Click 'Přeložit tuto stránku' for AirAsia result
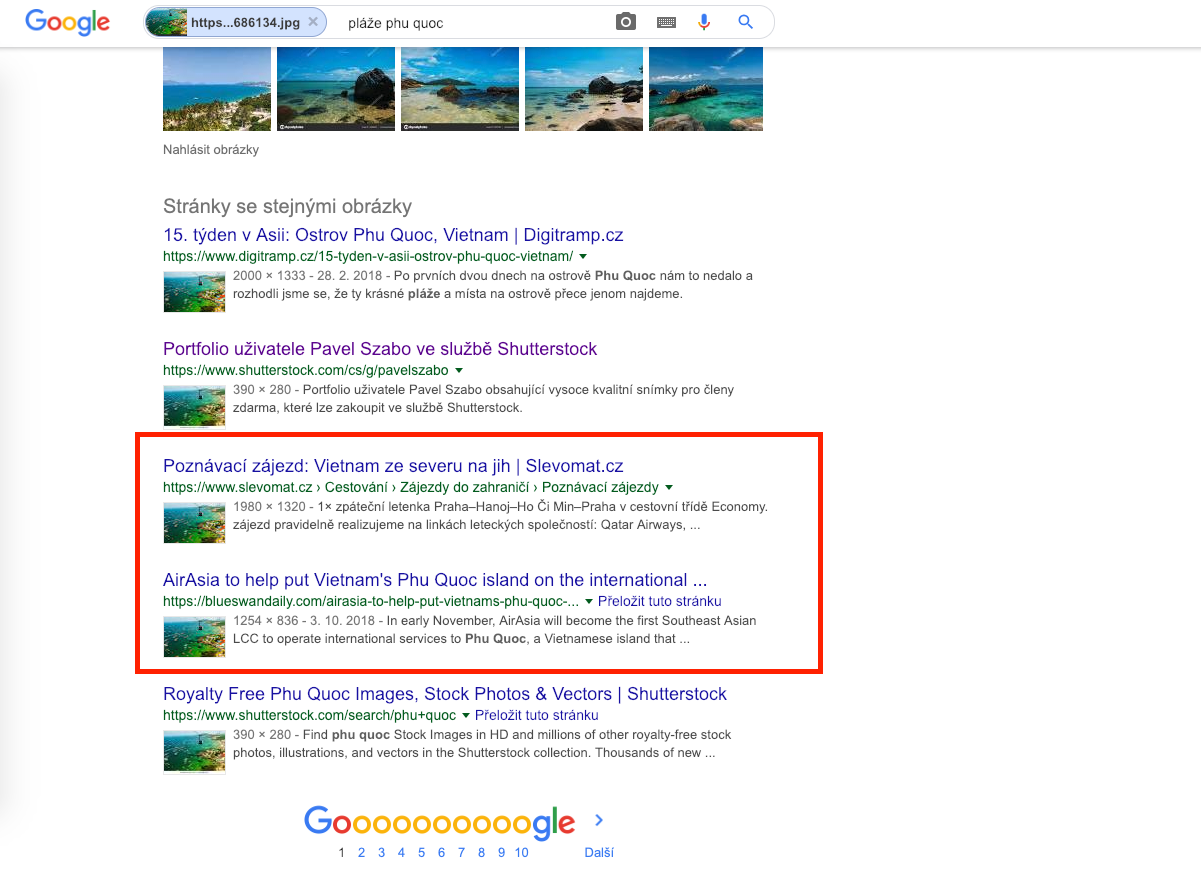Image resolution: width=1201 pixels, height=881 pixels. [659, 602]
